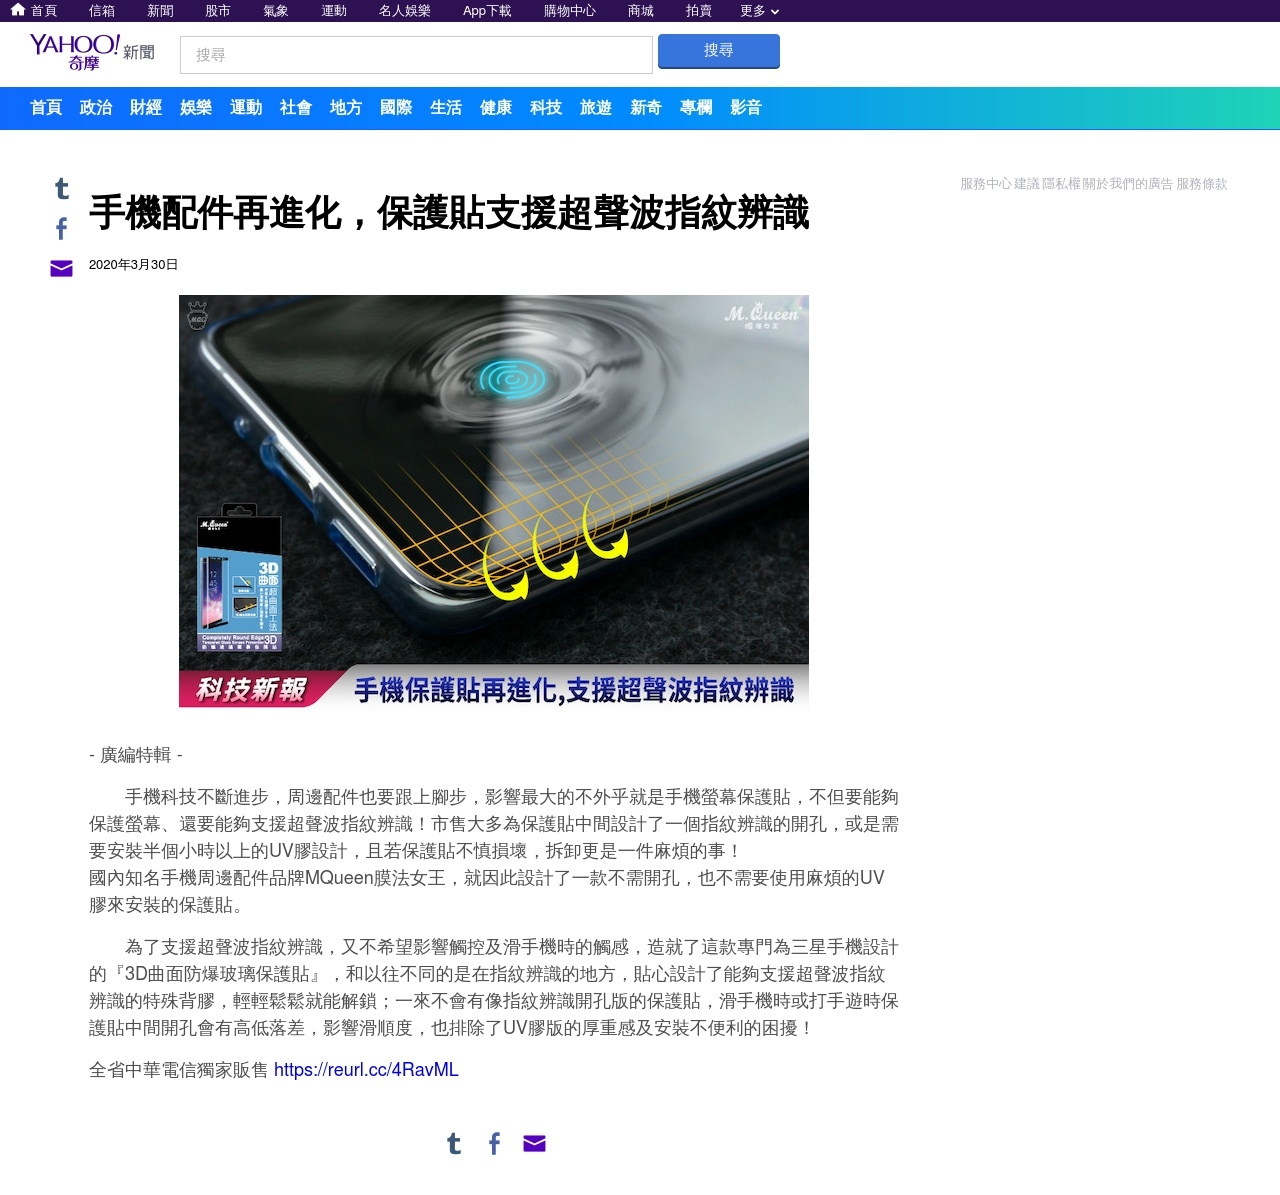Click the blue 搜尋 button

tap(719, 51)
